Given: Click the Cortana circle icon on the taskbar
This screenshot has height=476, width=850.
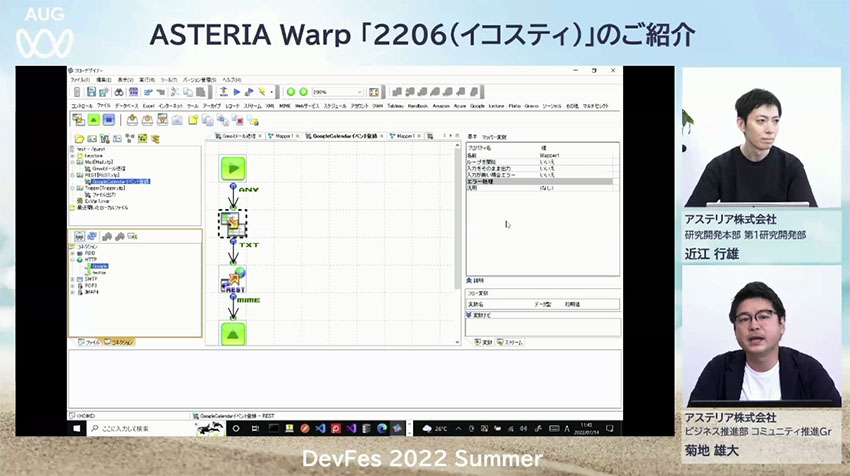Looking at the screenshot, I should point(236,428).
